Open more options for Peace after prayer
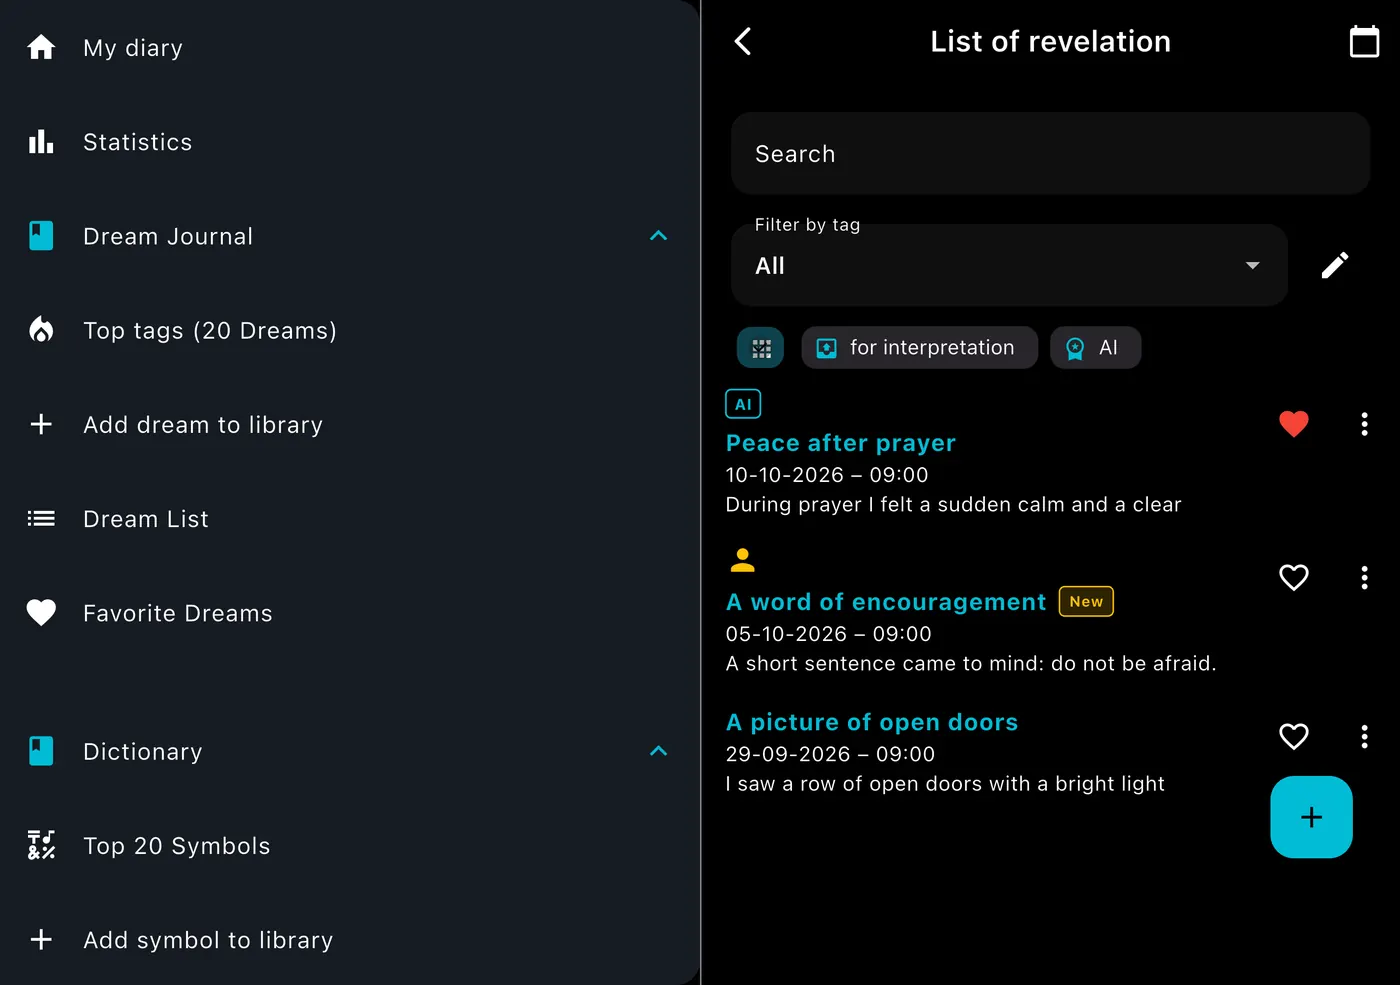The width and height of the screenshot is (1400, 985). pos(1364,424)
